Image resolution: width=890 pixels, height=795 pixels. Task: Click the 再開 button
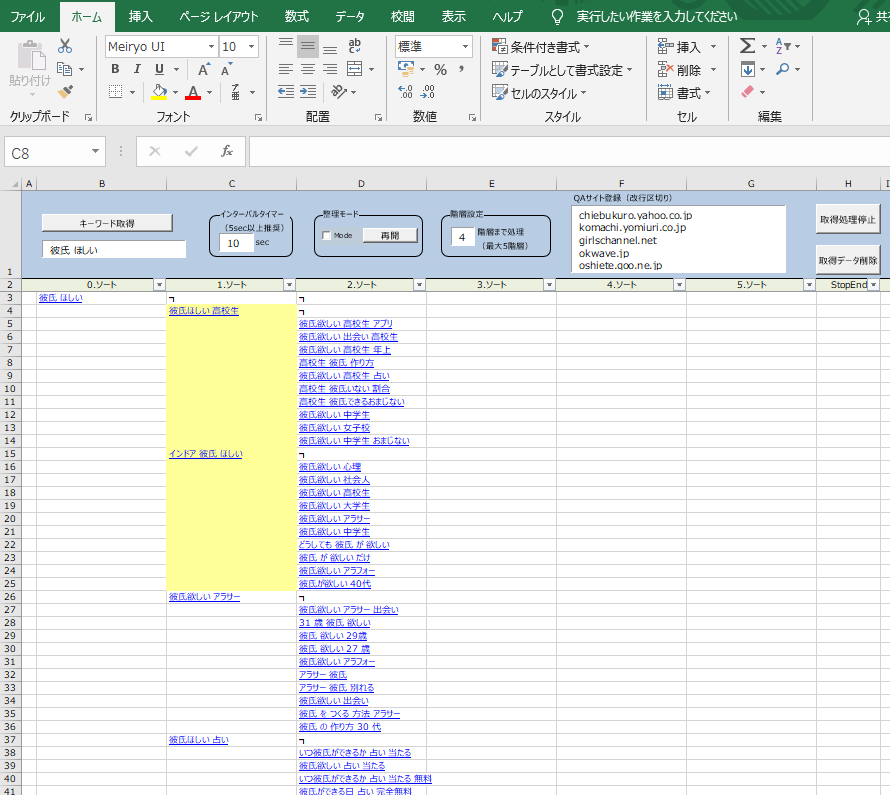390,235
